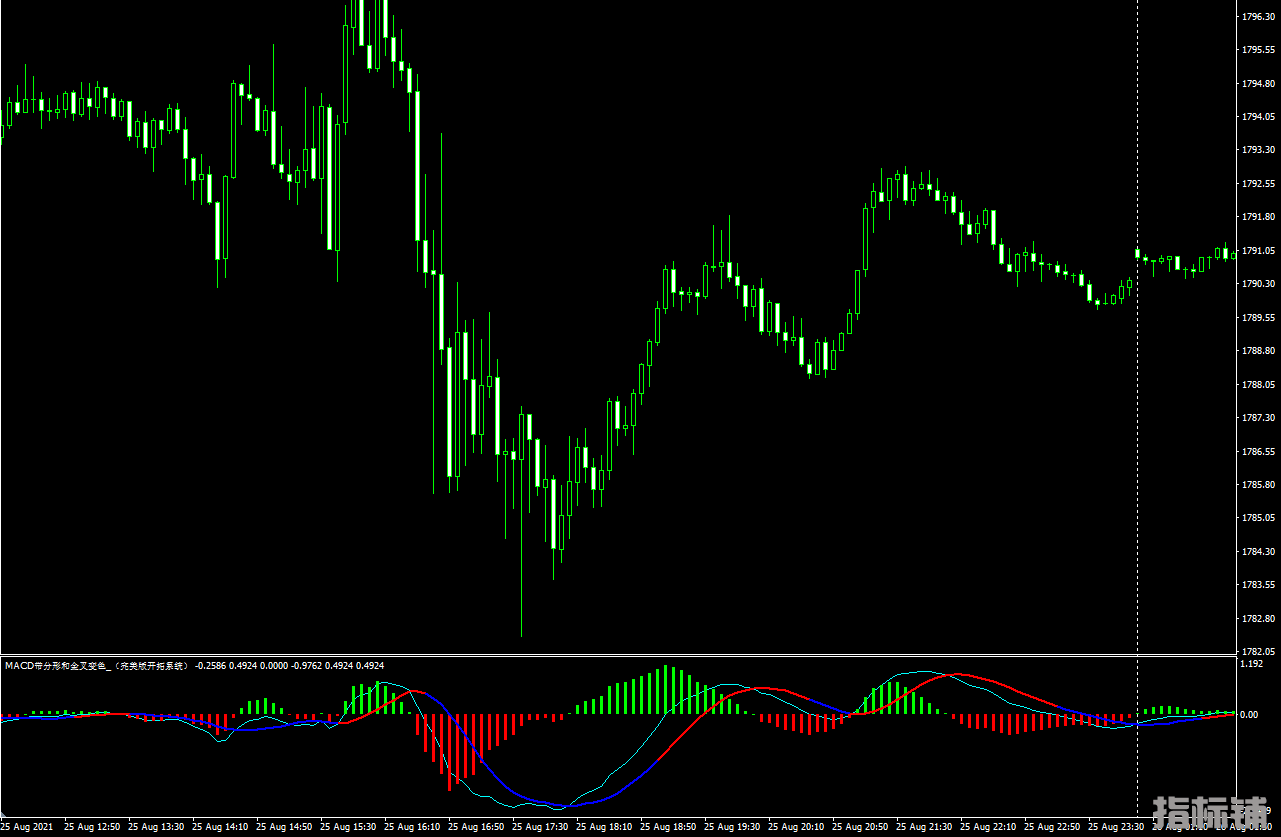
Task: Select the 1788.05 price axis label
Action: (1256, 384)
